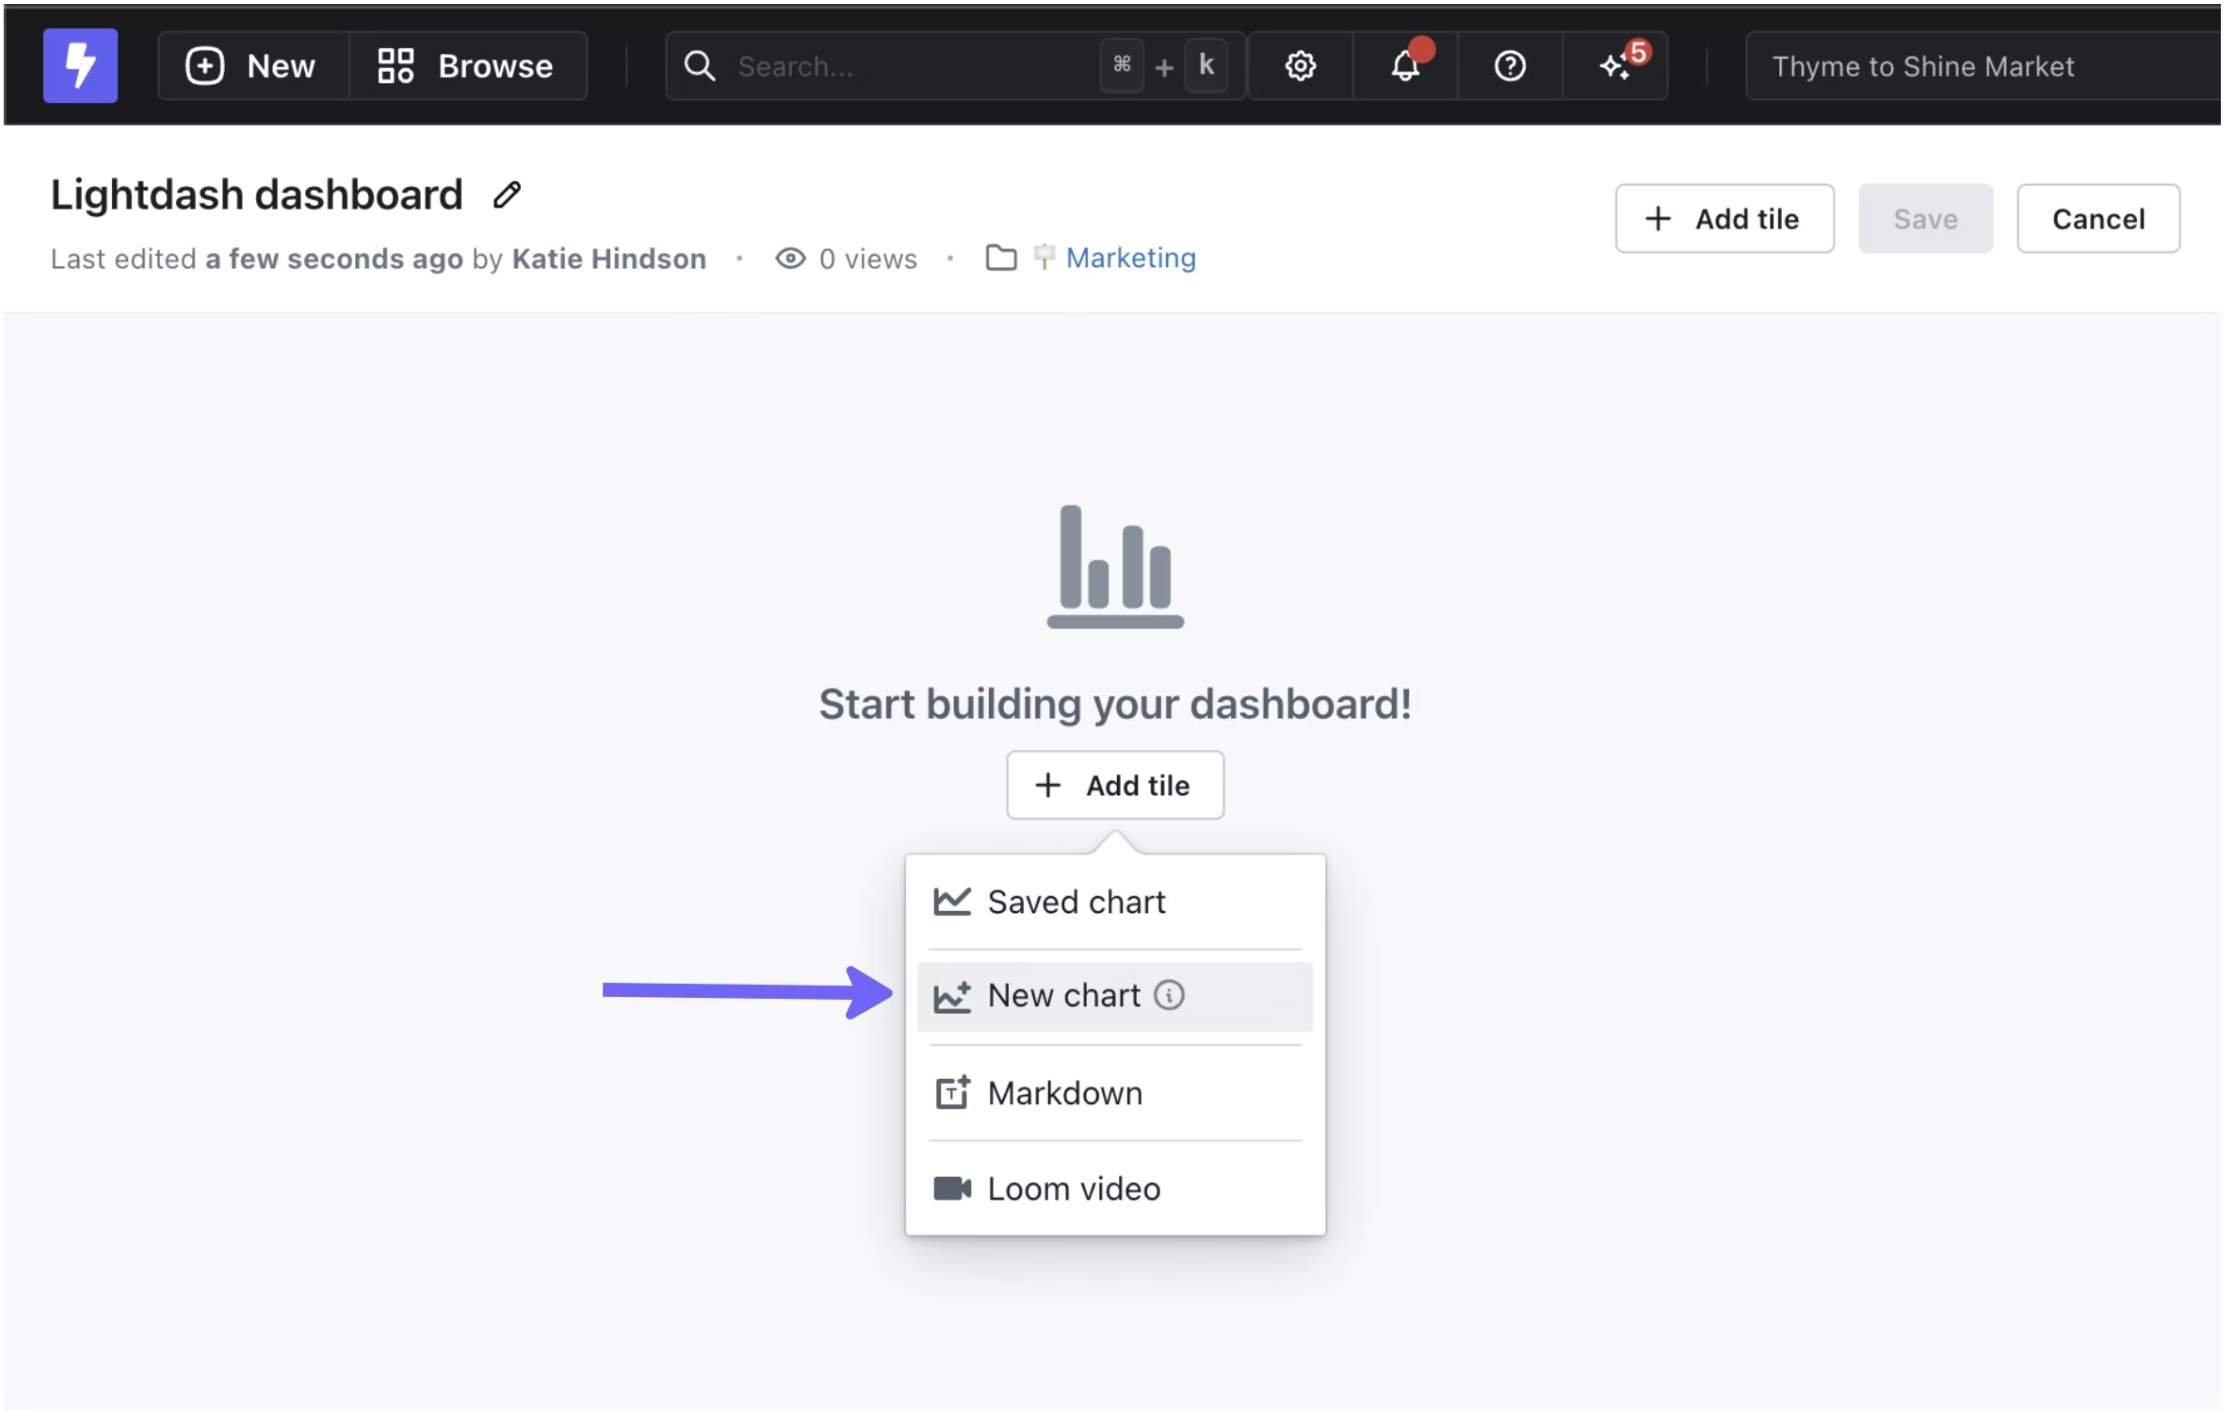Viewport: 2224px width, 1412px height.
Task: Open the Lightdash home via lightning bolt logo
Action: 80,65
